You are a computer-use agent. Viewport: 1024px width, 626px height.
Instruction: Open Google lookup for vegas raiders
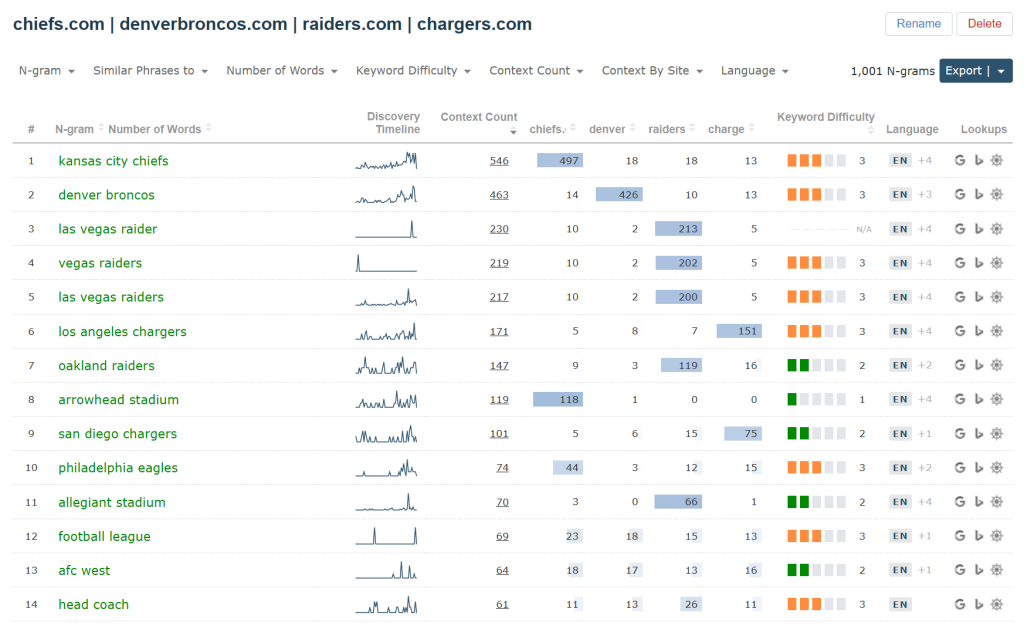[x=959, y=263]
